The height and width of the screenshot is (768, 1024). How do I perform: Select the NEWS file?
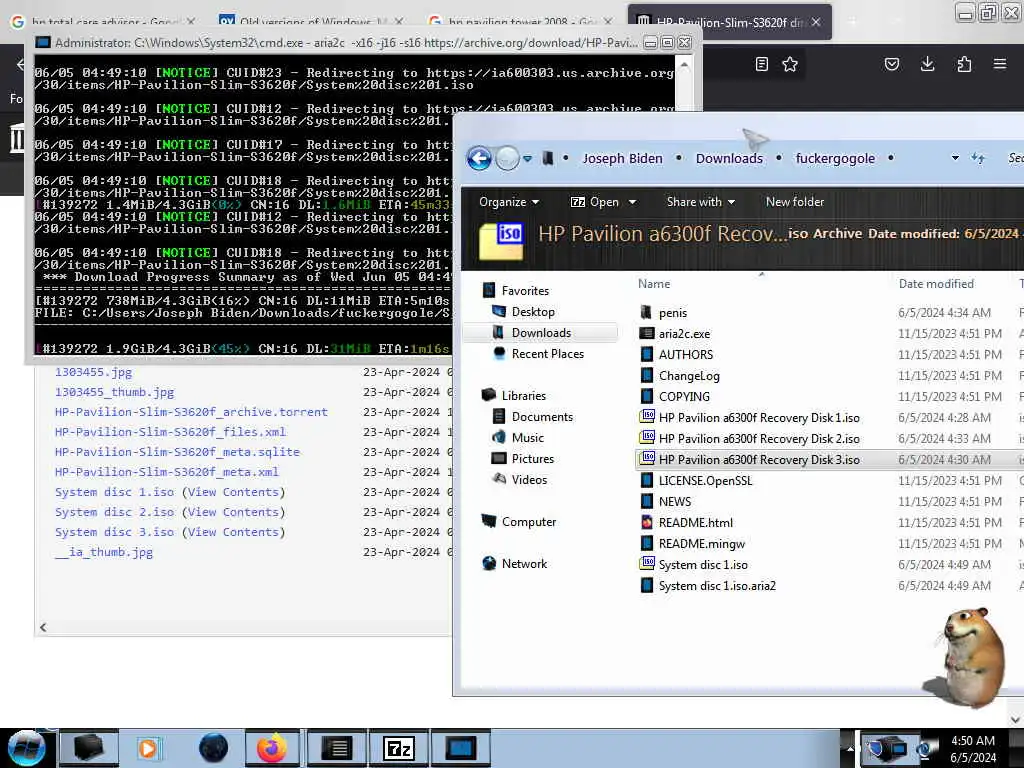(675, 502)
